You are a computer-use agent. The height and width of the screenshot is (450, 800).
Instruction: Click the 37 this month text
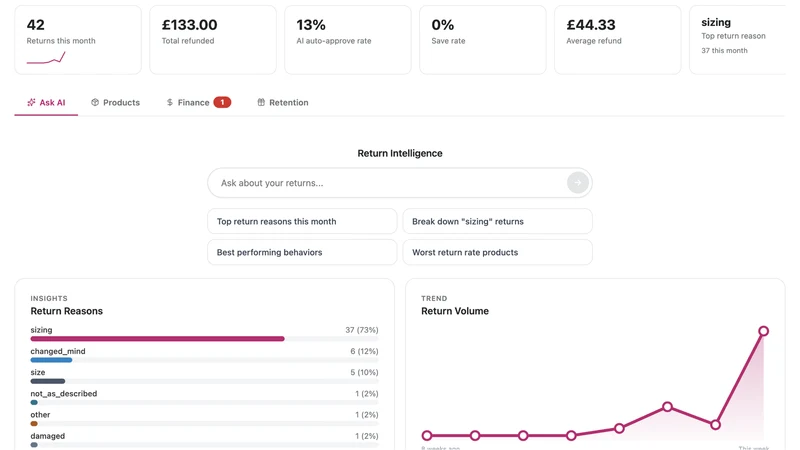tap(724, 51)
